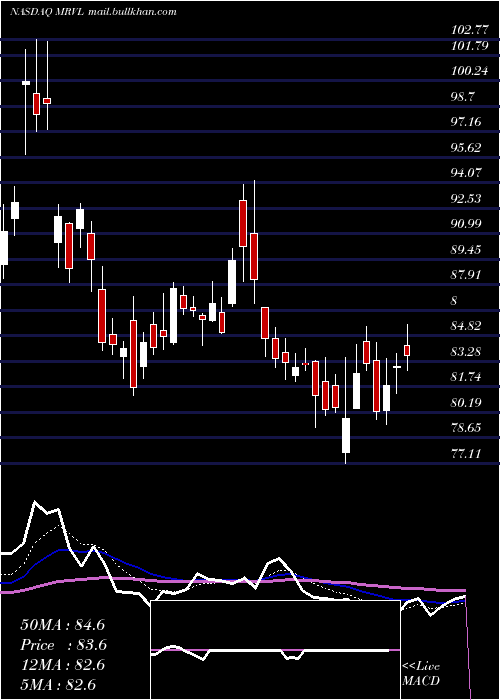This screenshot has height=700, width=500.
Task: Click the Price : 83.6 readout
Action: (x=63, y=645)
